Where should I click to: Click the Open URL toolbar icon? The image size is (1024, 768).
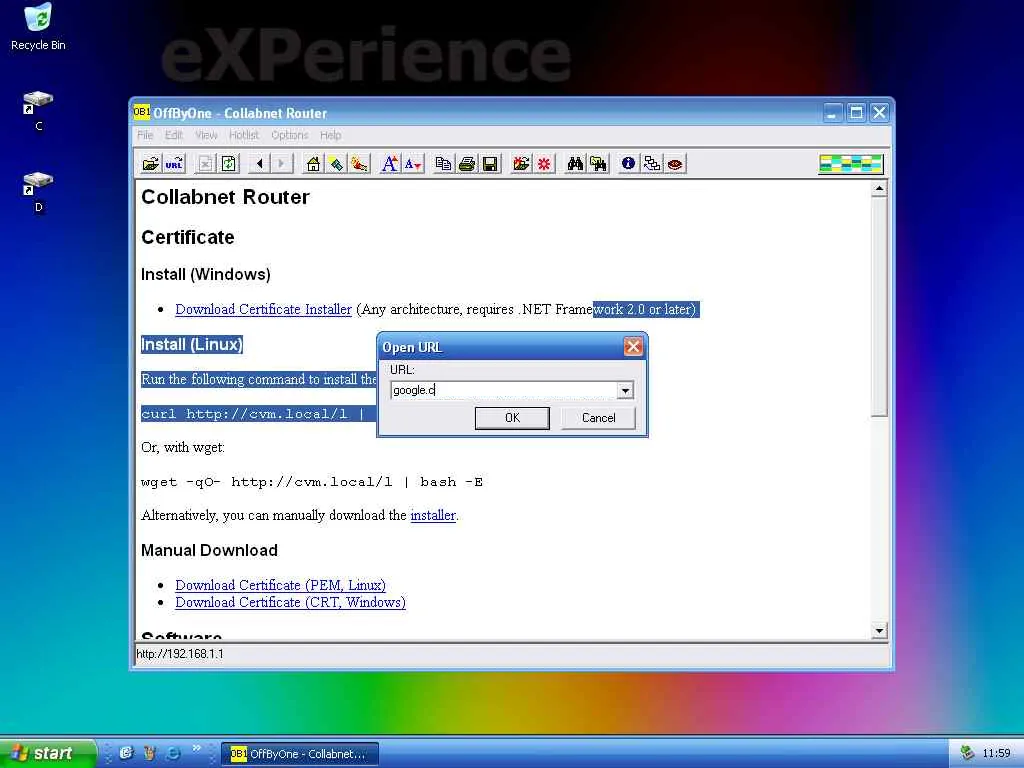(174, 163)
